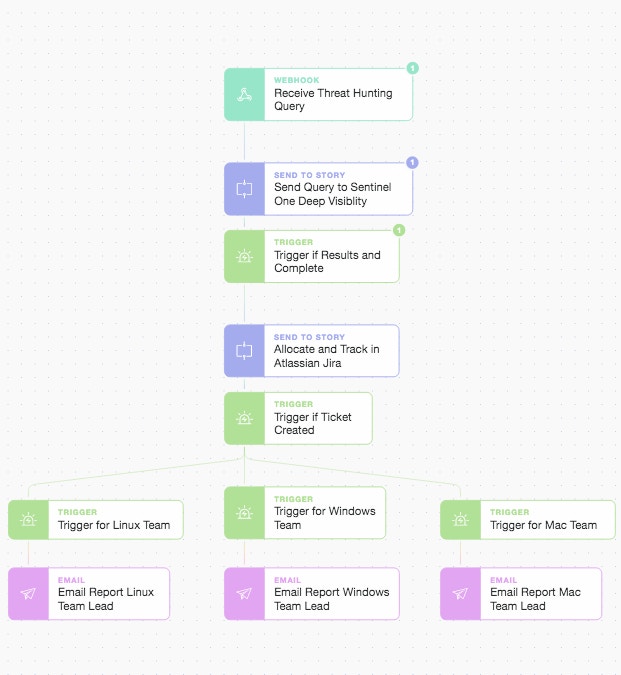Click the Trigger for Windows Team icon

click(x=244, y=513)
